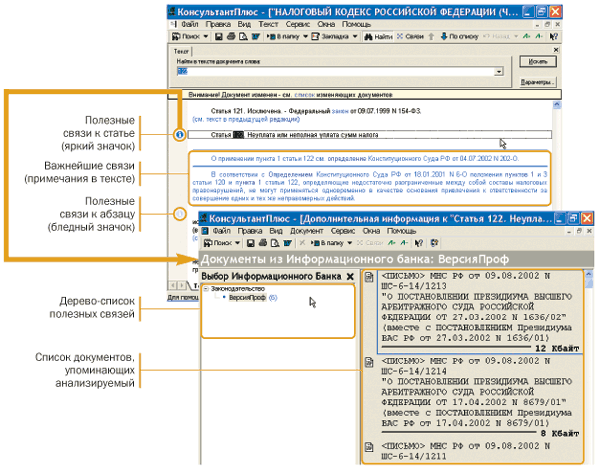Select ВерсияПроф in the tree list
The height and width of the screenshot is (474, 600).
coord(247,298)
